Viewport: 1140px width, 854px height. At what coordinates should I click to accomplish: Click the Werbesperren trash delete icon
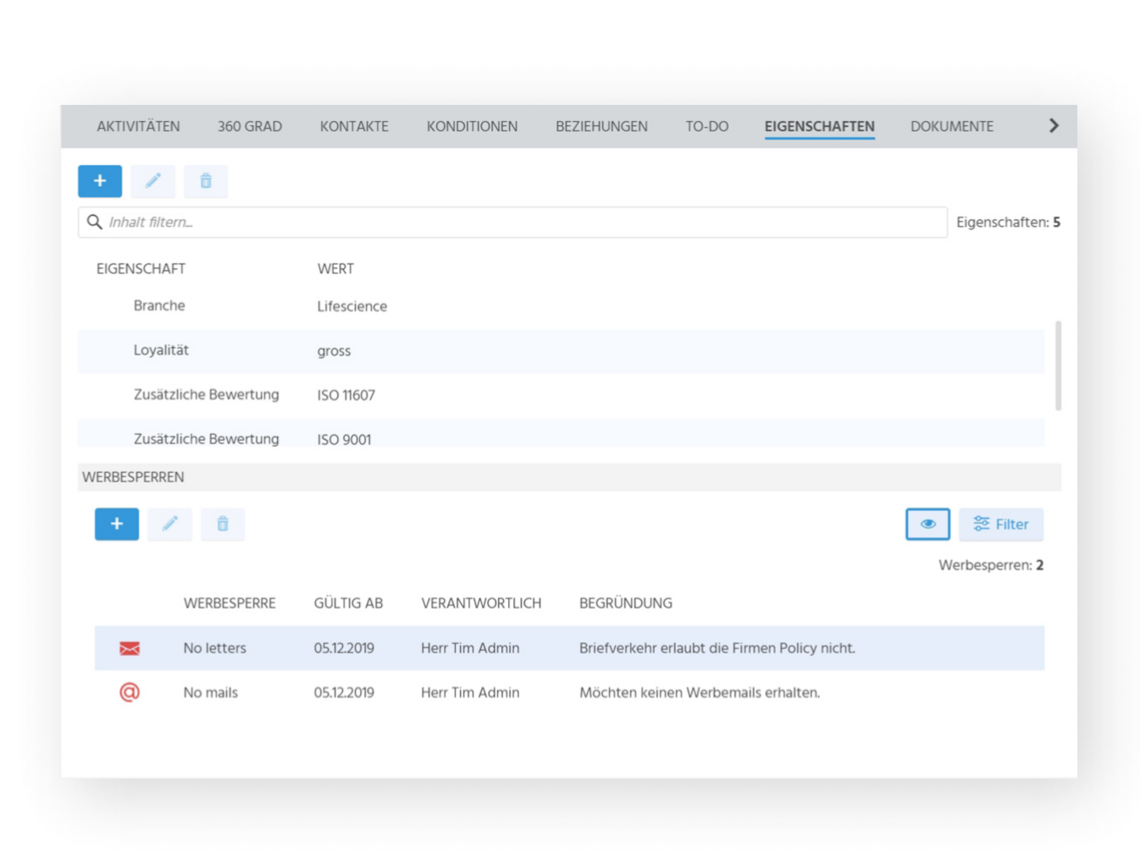[x=223, y=524]
